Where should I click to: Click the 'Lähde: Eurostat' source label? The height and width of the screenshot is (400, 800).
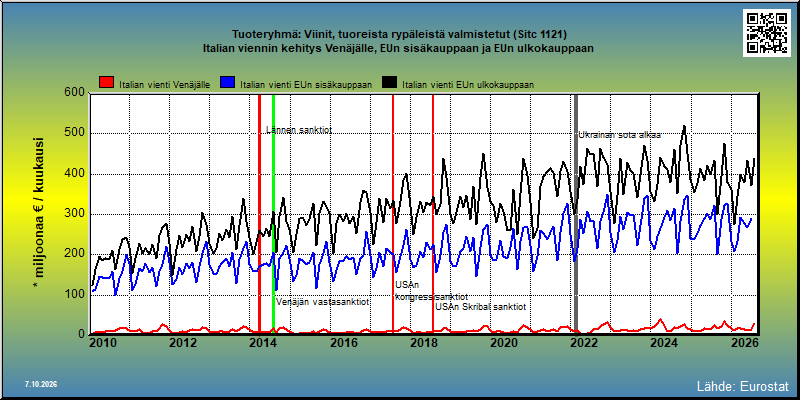[743, 386]
